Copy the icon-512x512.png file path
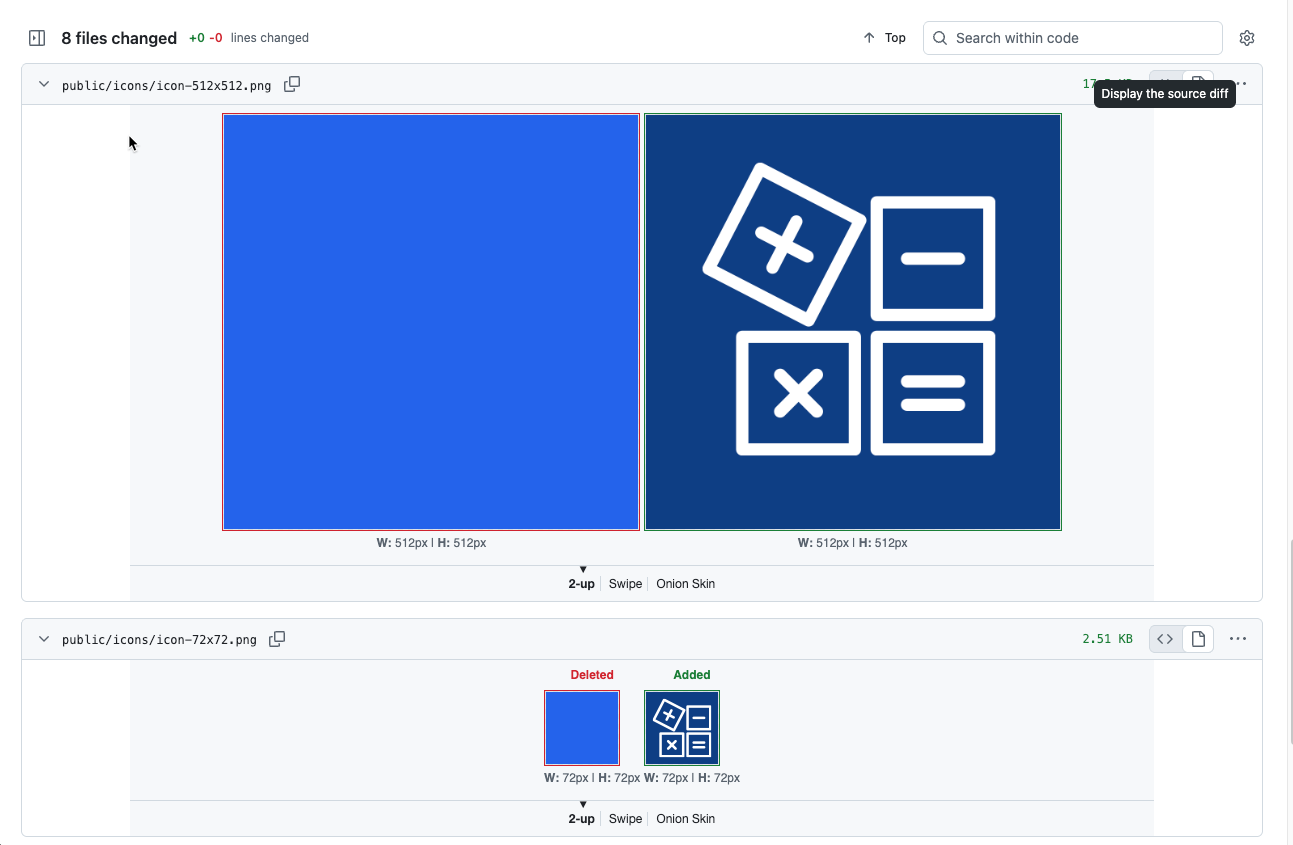 tap(292, 85)
